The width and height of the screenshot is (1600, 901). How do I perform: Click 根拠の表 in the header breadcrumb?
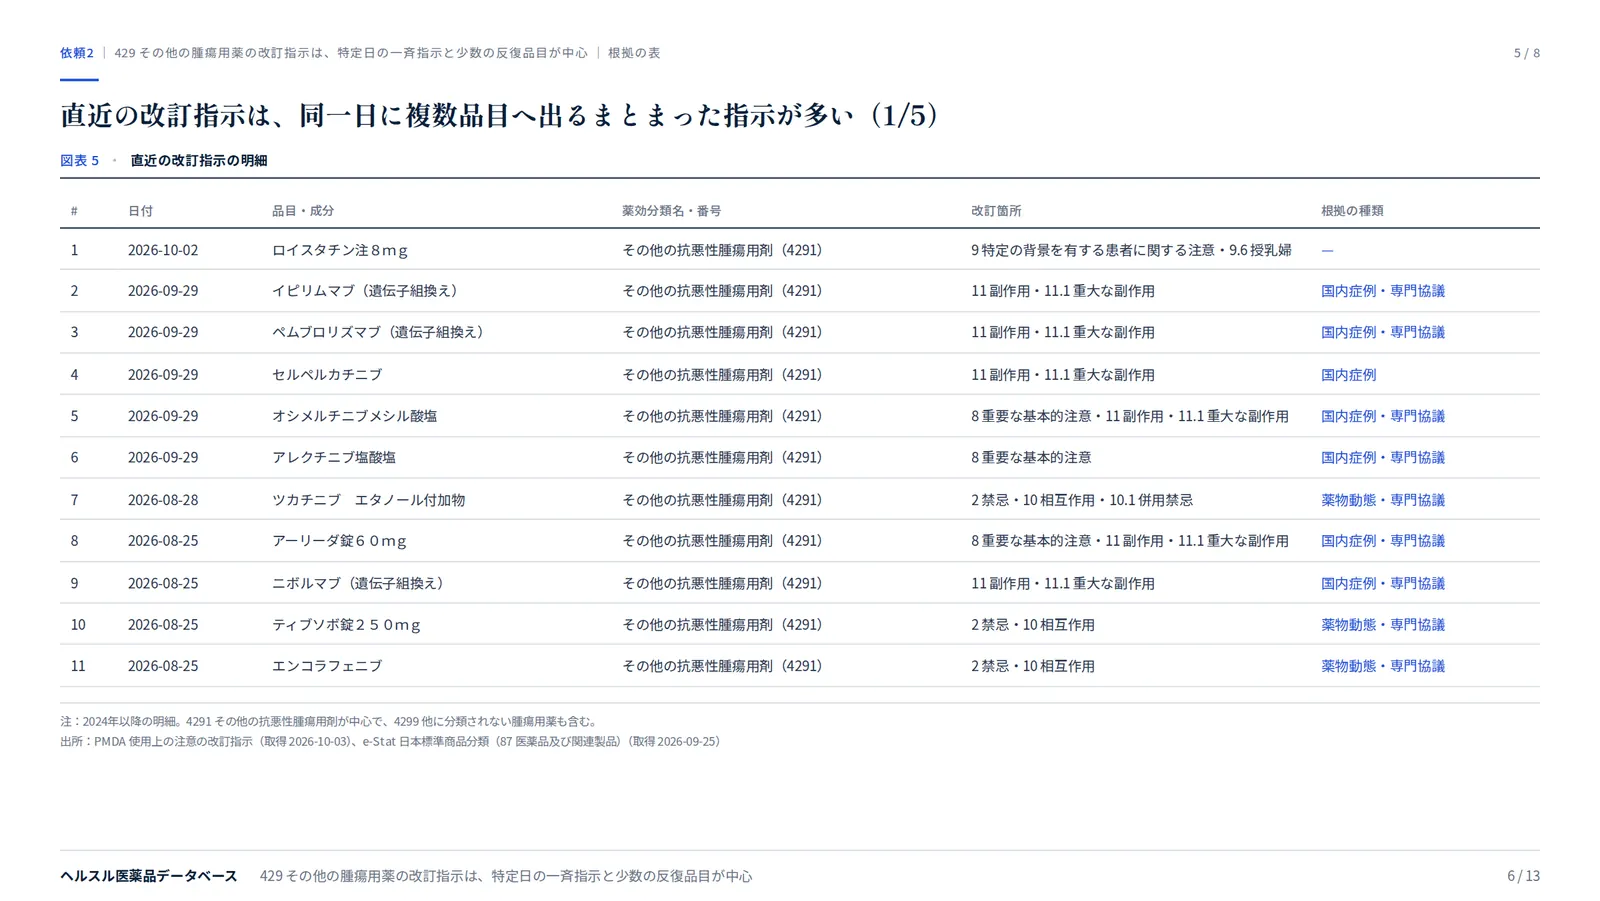pyautogui.click(x=634, y=53)
